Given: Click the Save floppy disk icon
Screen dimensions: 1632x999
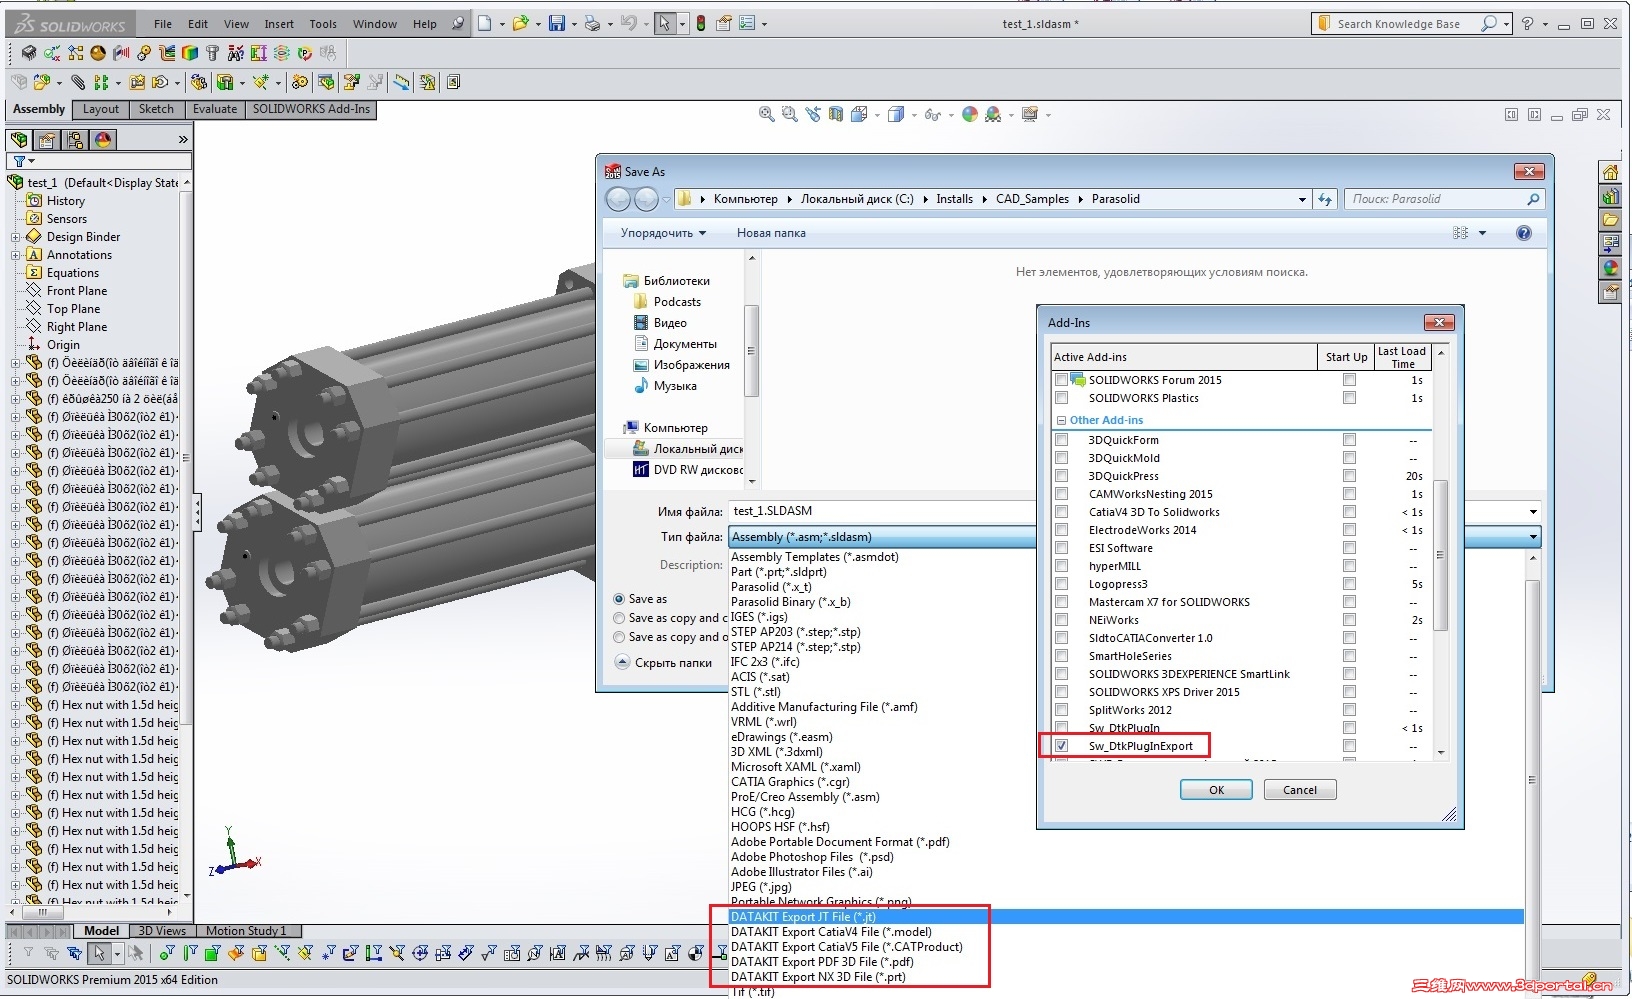Looking at the screenshot, I should pos(557,23).
